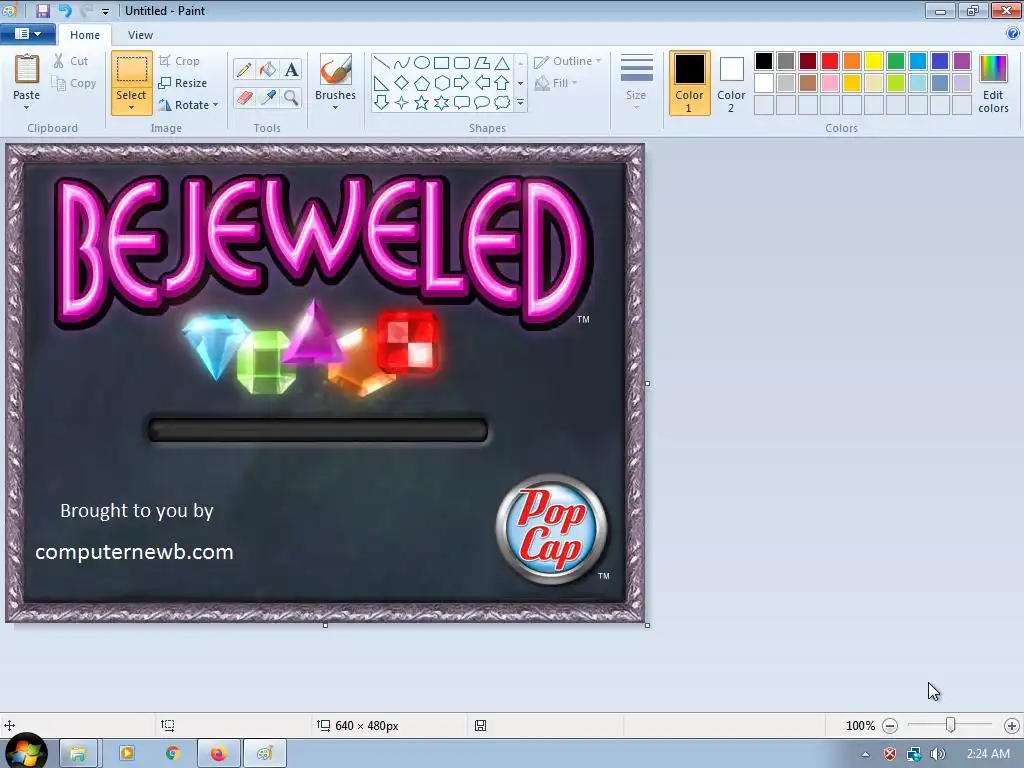Choose the yellow color swatch
The width and height of the screenshot is (1024, 768).
coord(874,61)
